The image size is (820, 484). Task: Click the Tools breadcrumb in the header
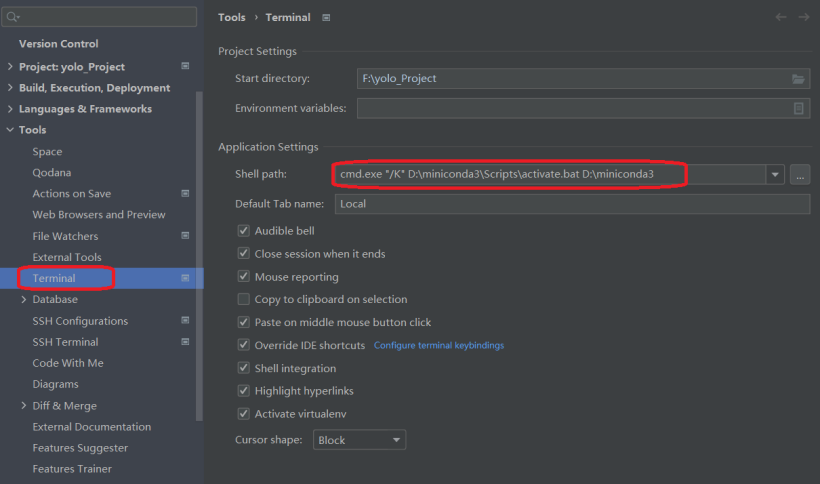coord(231,17)
